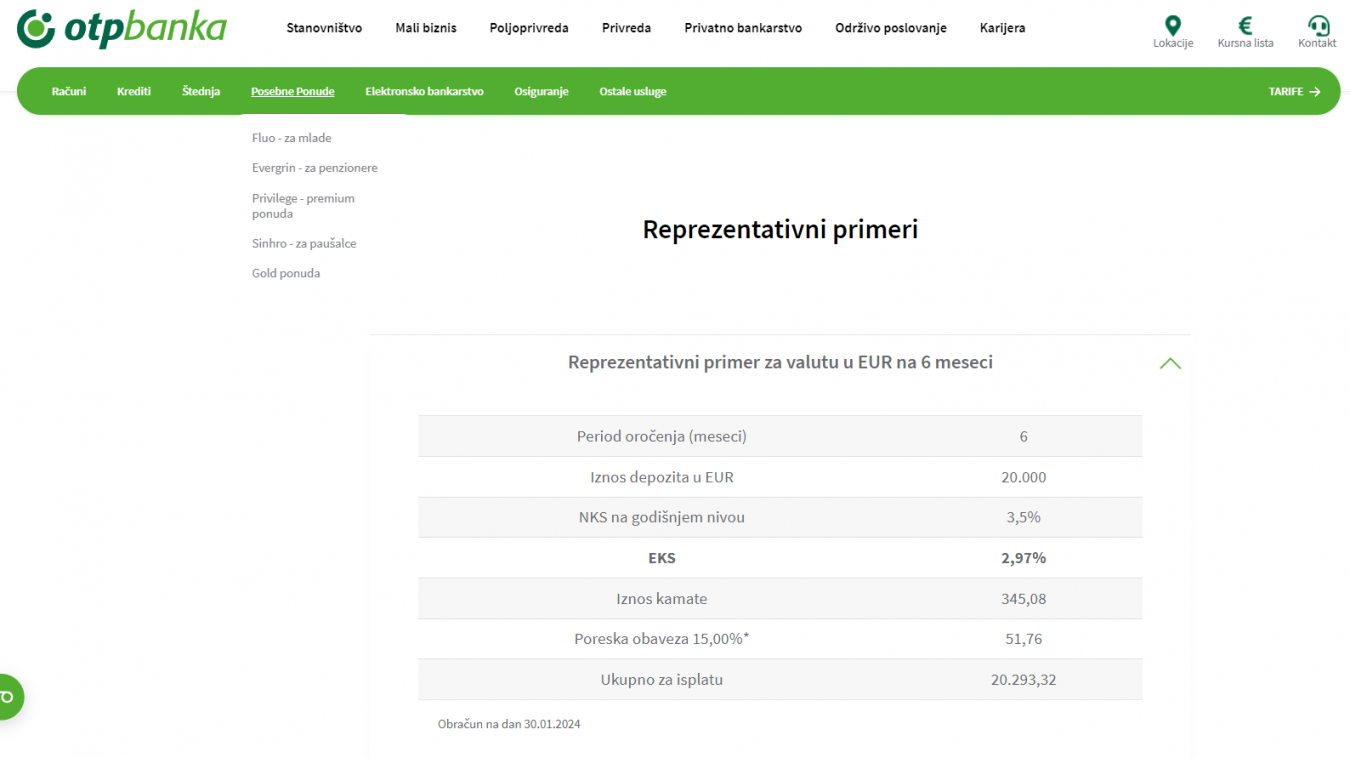Collapse the EUR 6 meseci example chevron

(1169, 363)
